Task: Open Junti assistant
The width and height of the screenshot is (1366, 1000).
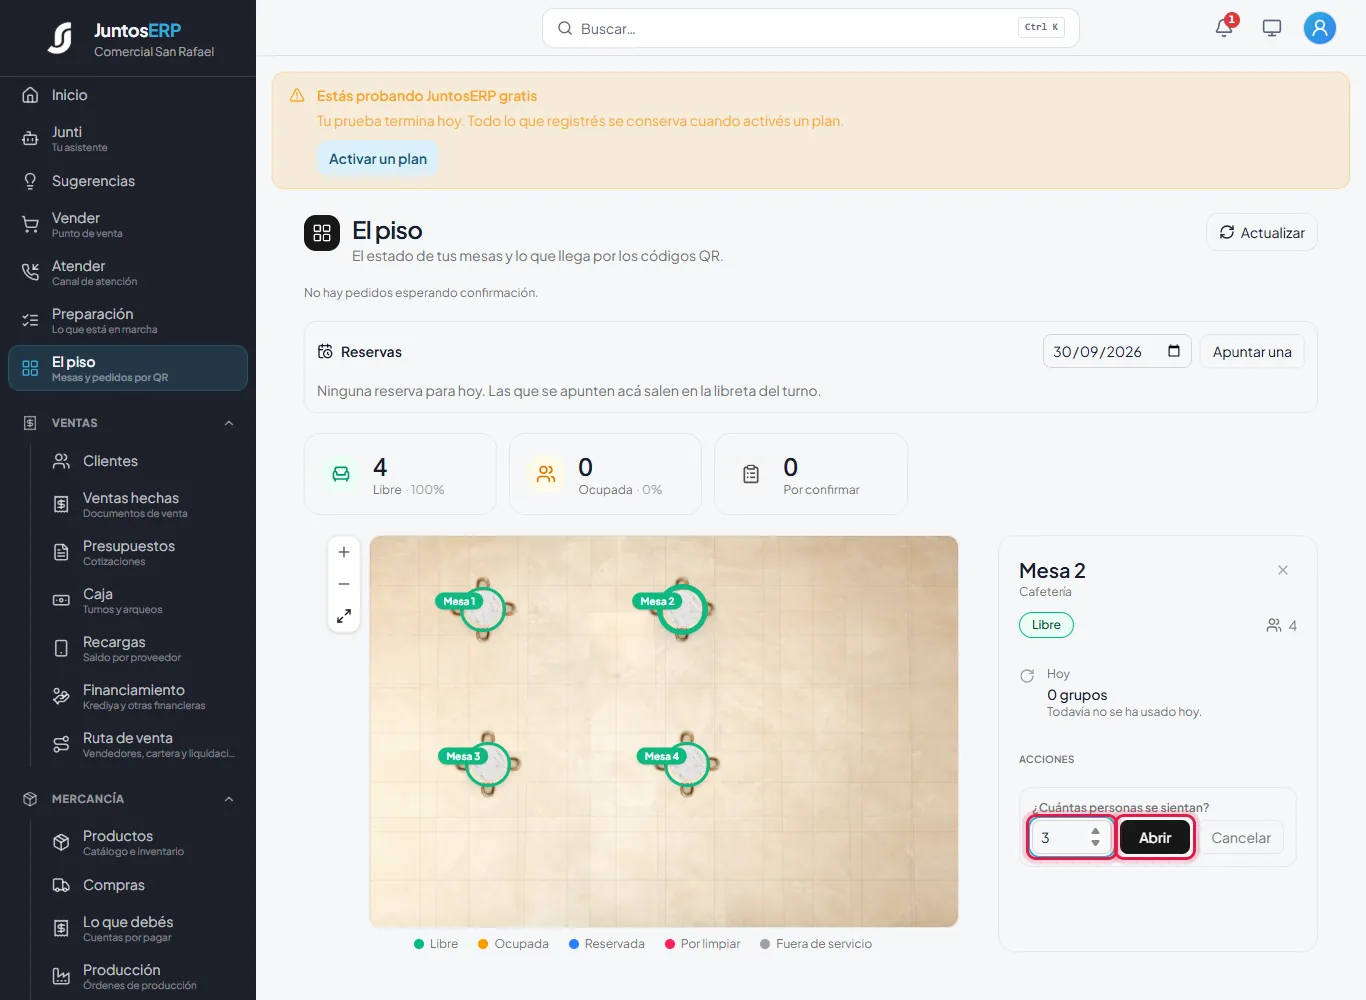Action: [x=128, y=138]
